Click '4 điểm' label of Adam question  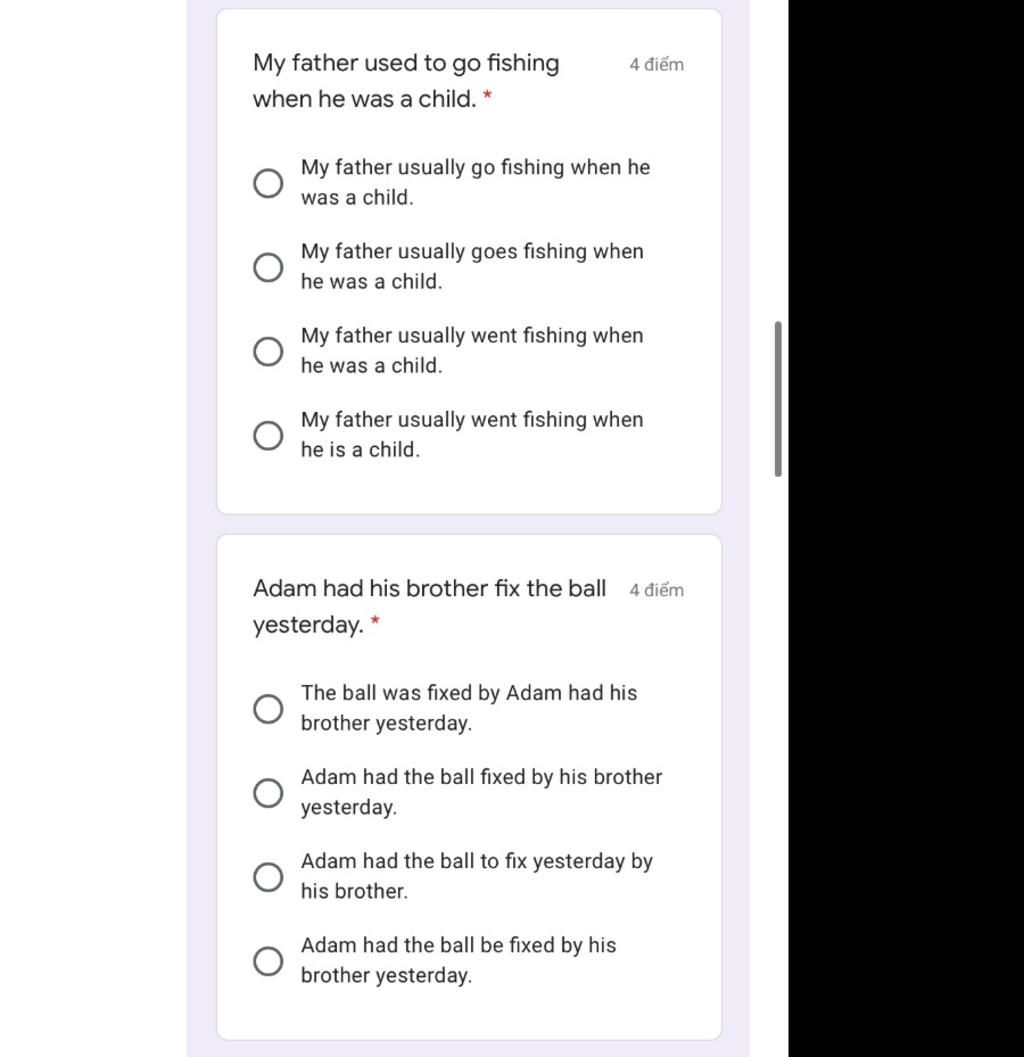657,591
